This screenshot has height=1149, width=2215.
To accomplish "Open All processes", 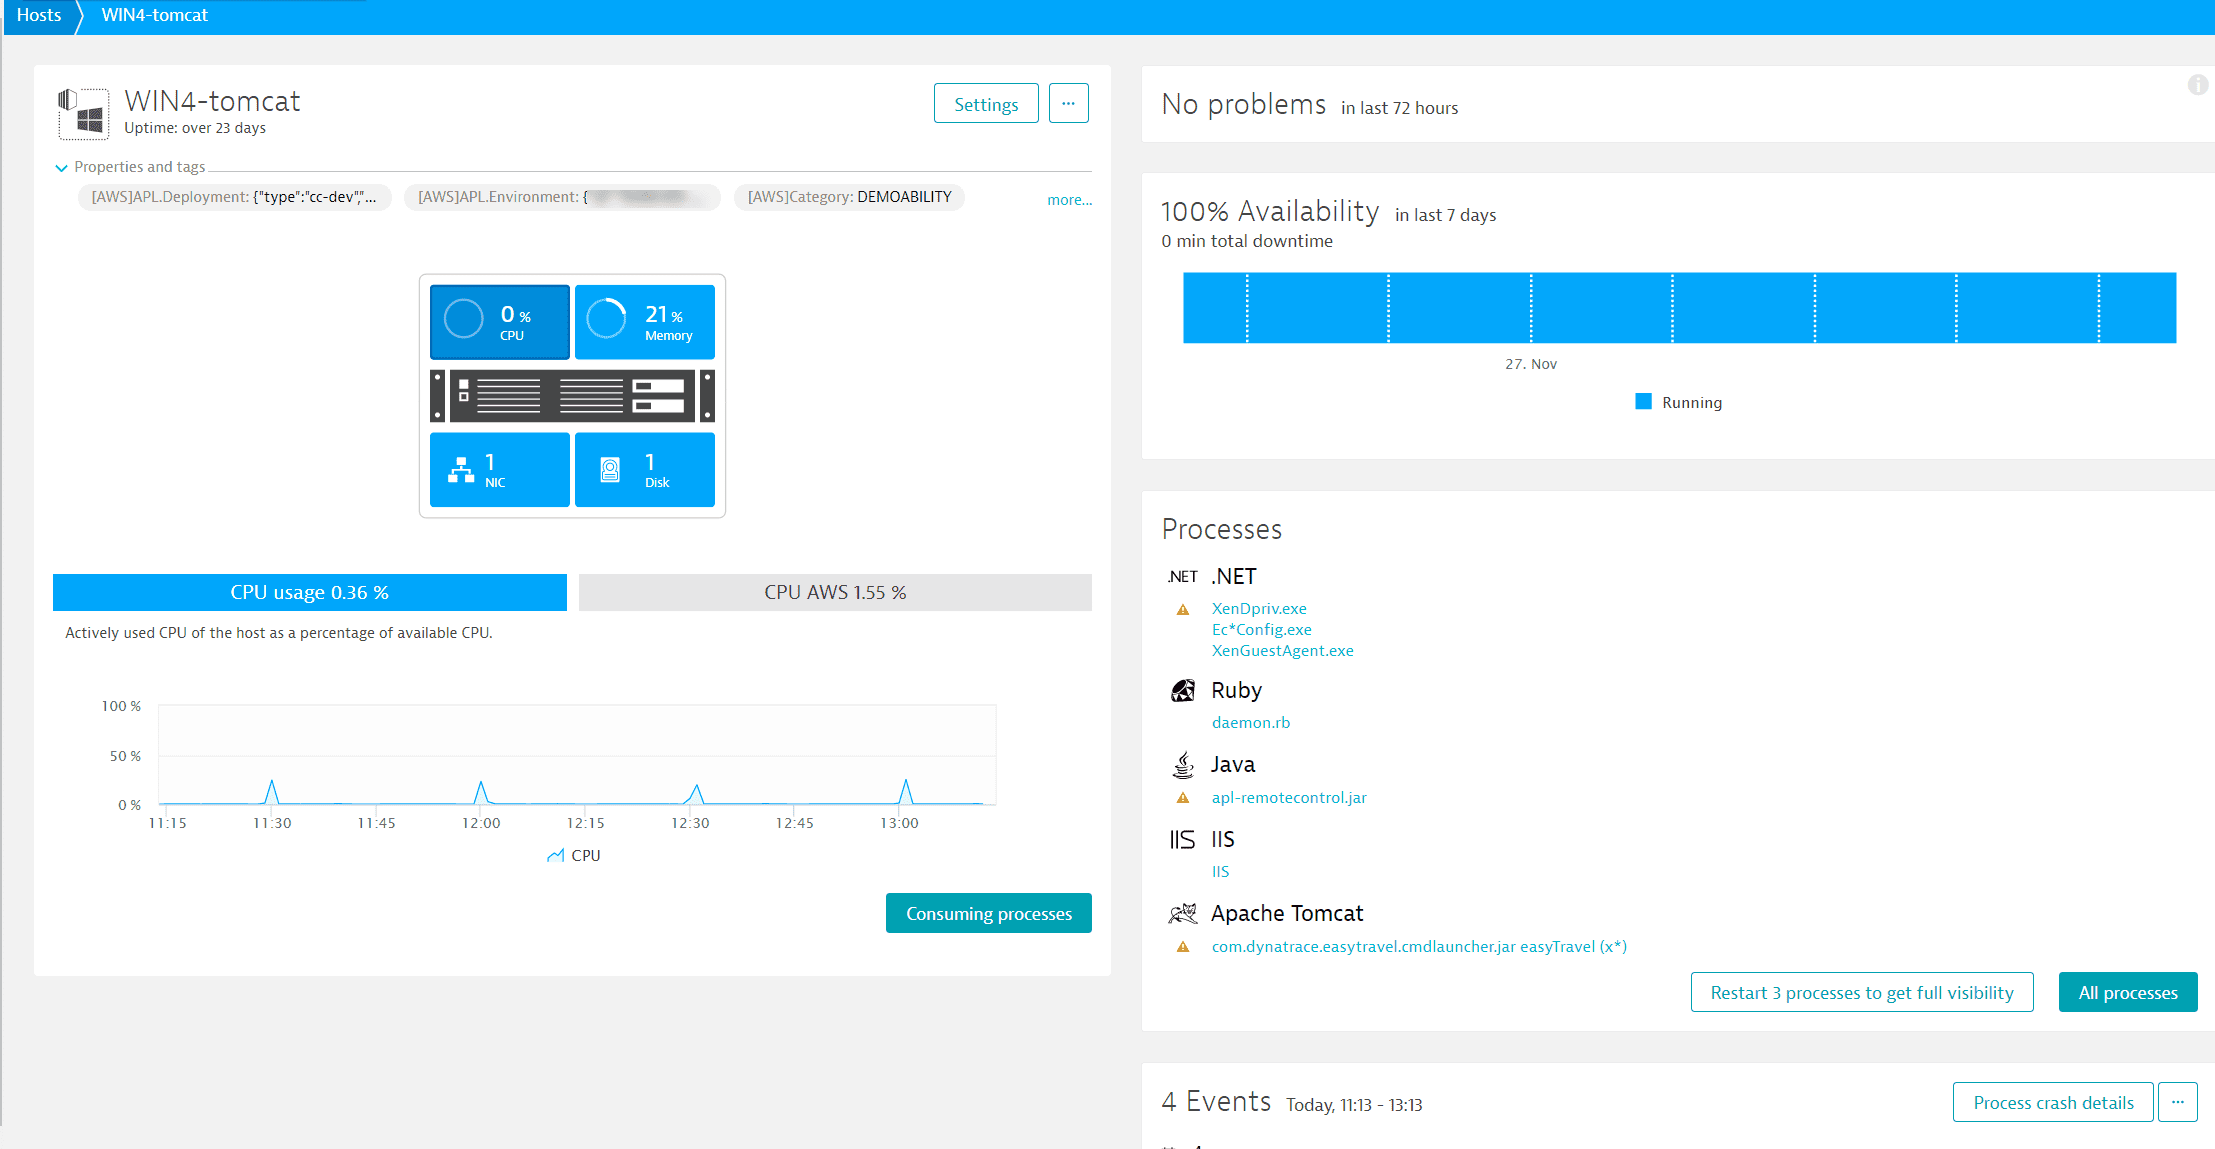I will (2128, 992).
